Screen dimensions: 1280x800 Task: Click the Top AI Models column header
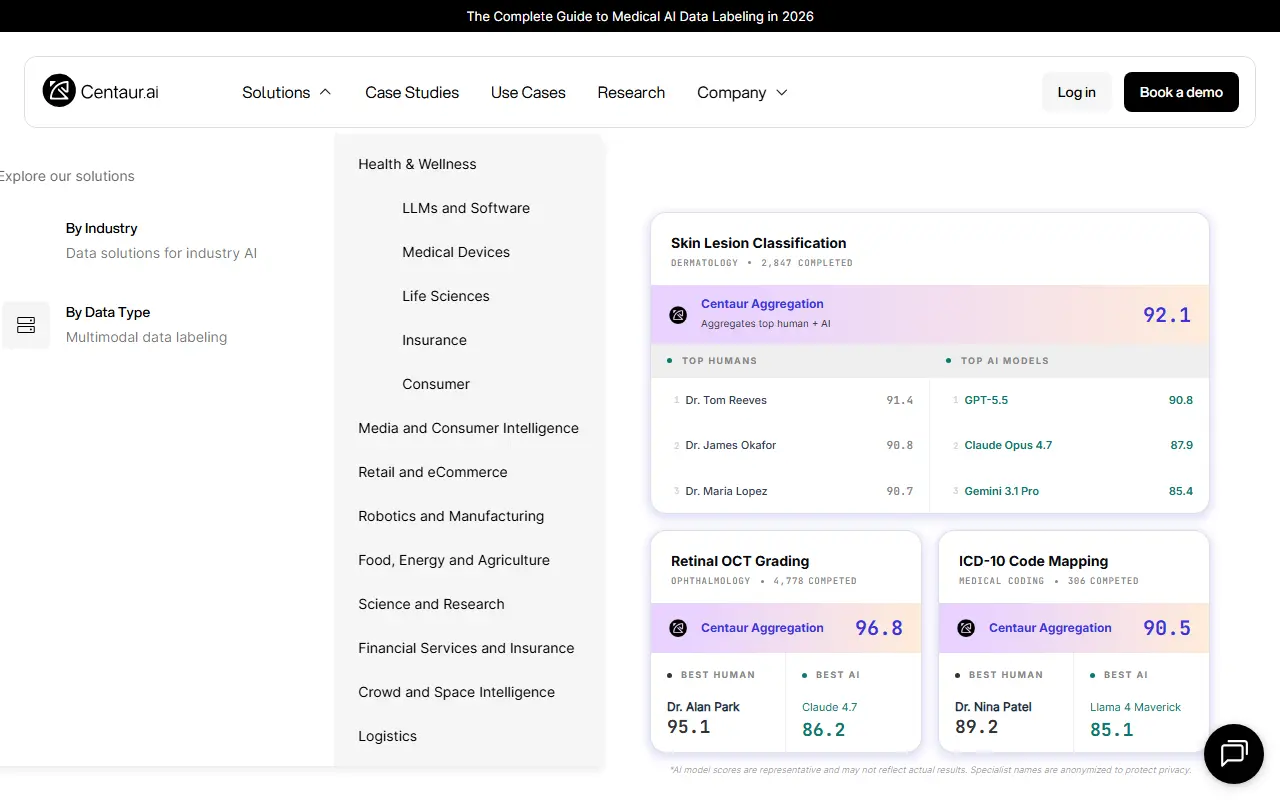point(1005,360)
